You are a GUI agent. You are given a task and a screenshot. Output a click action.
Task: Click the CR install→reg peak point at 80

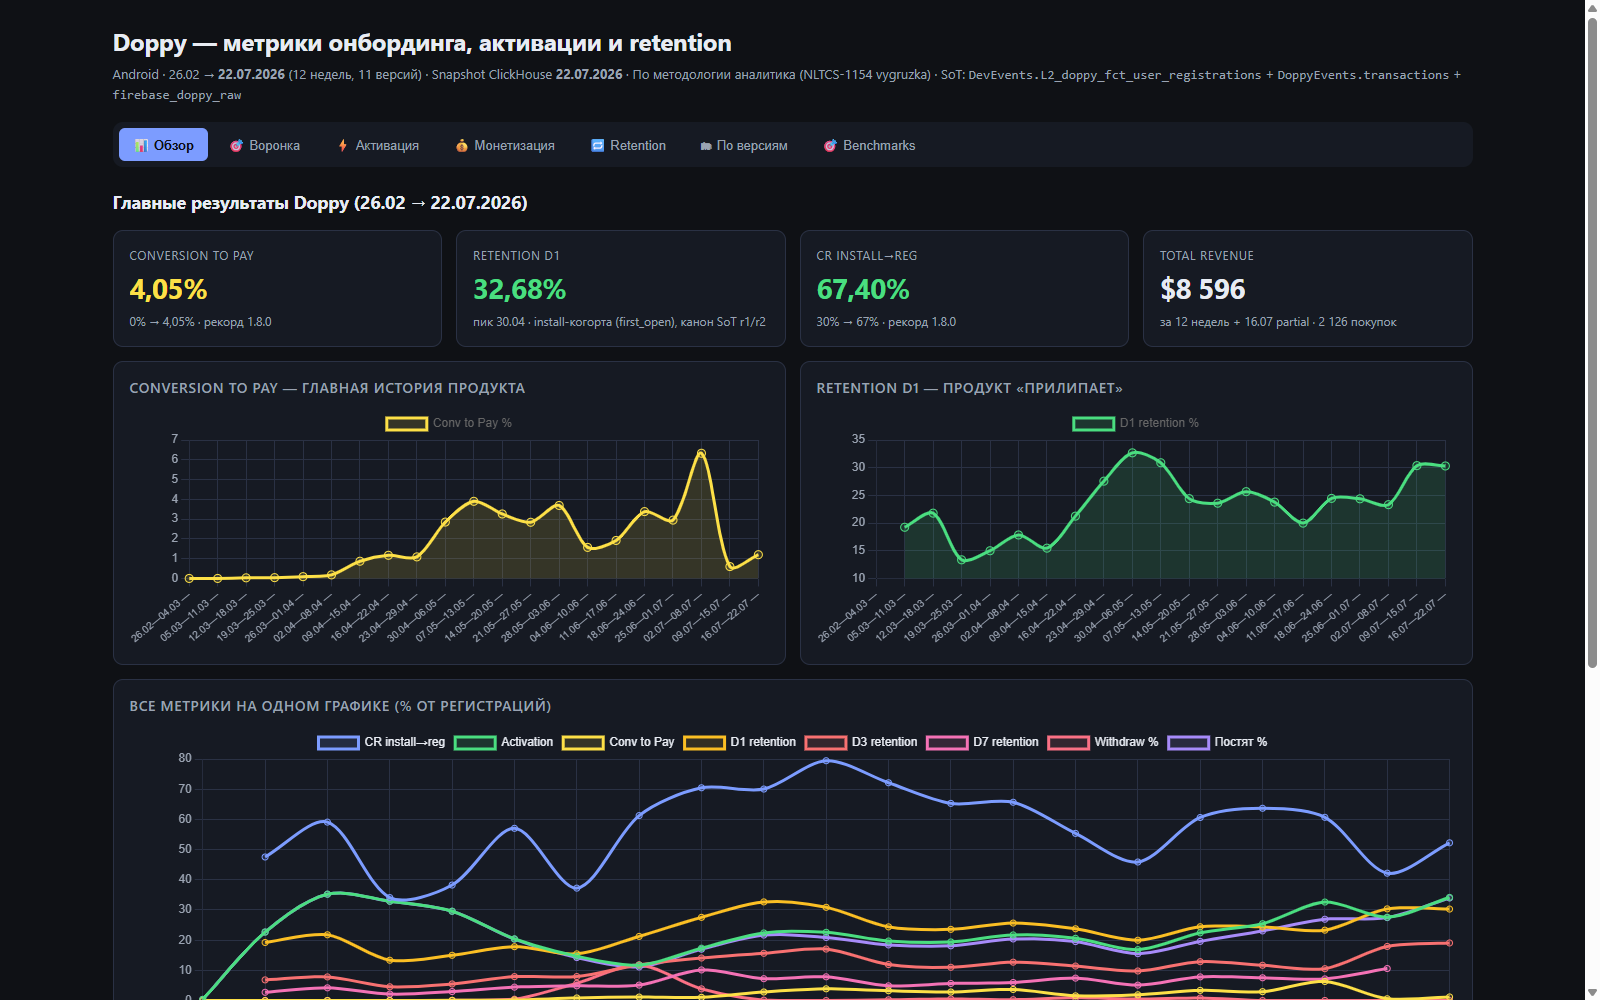coord(826,760)
